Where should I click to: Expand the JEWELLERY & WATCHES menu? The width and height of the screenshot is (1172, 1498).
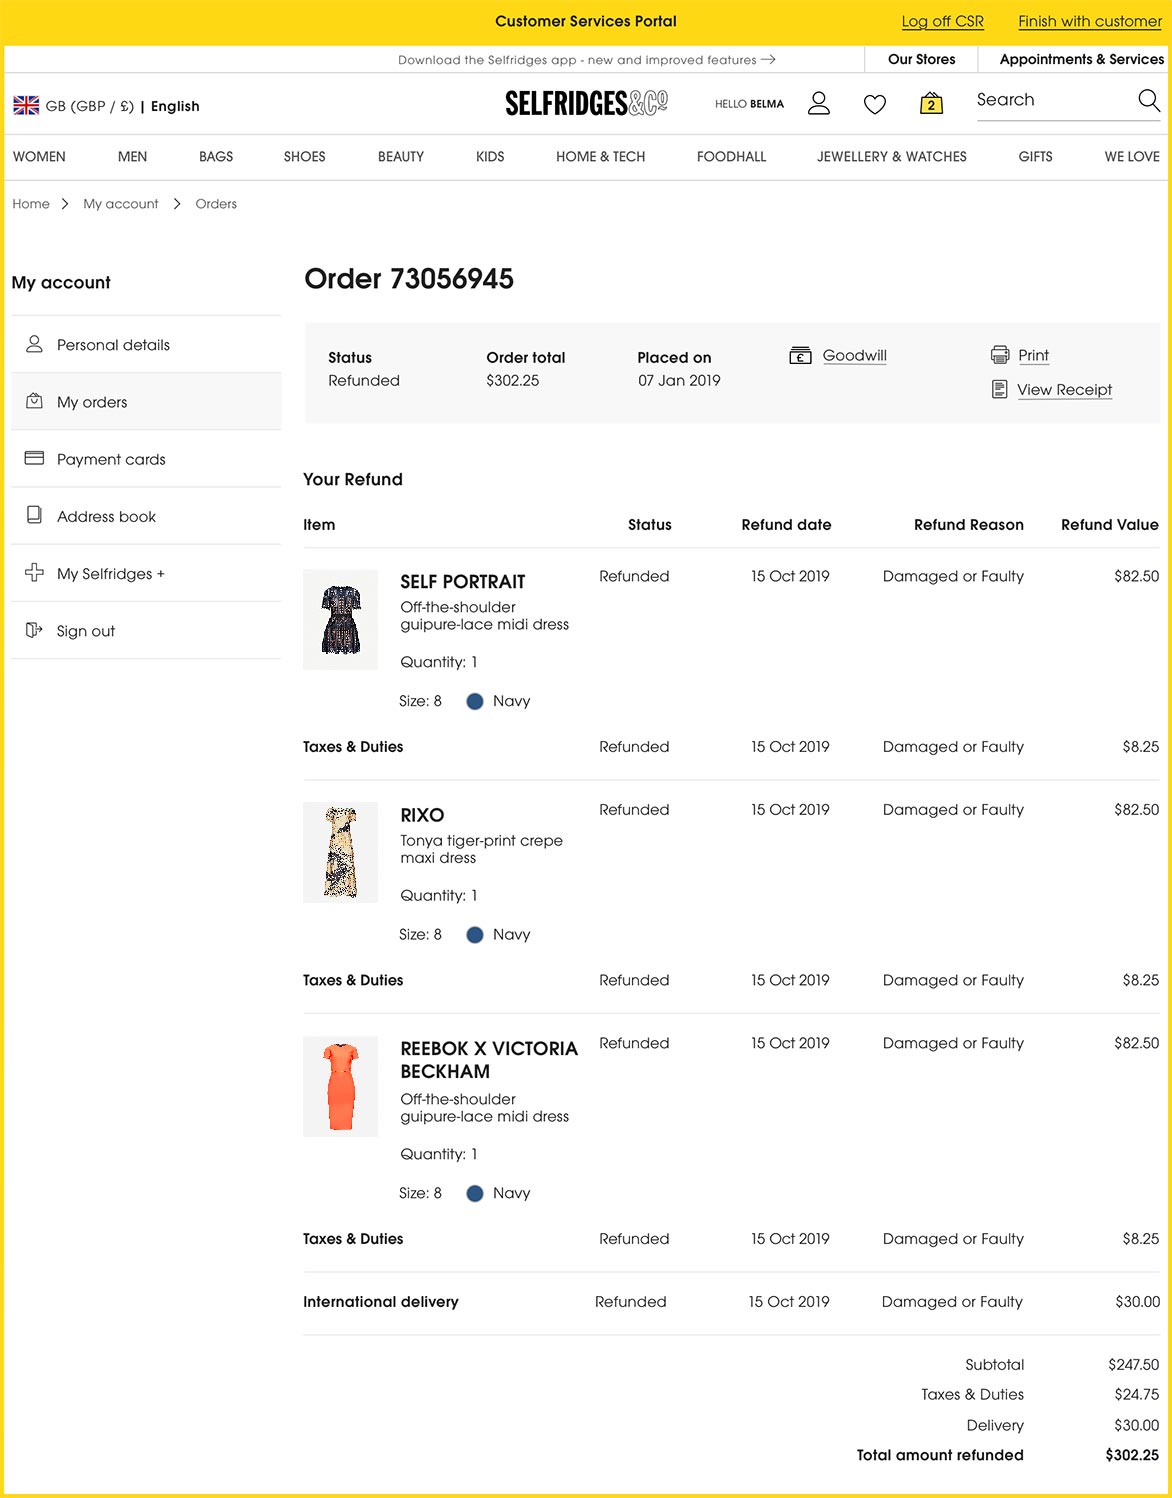891,157
